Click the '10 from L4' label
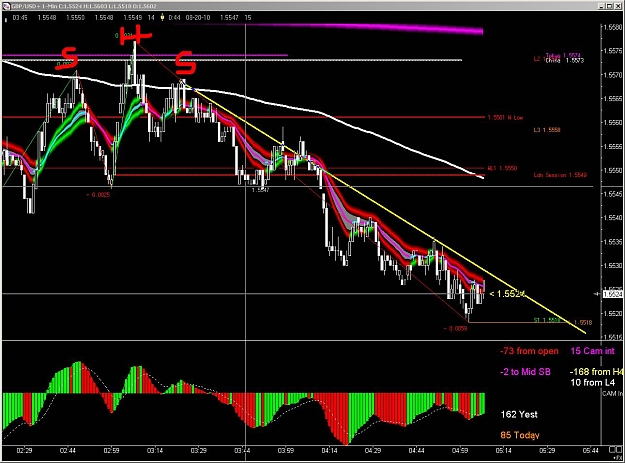The width and height of the screenshot is (625, 463). [593, 383]
